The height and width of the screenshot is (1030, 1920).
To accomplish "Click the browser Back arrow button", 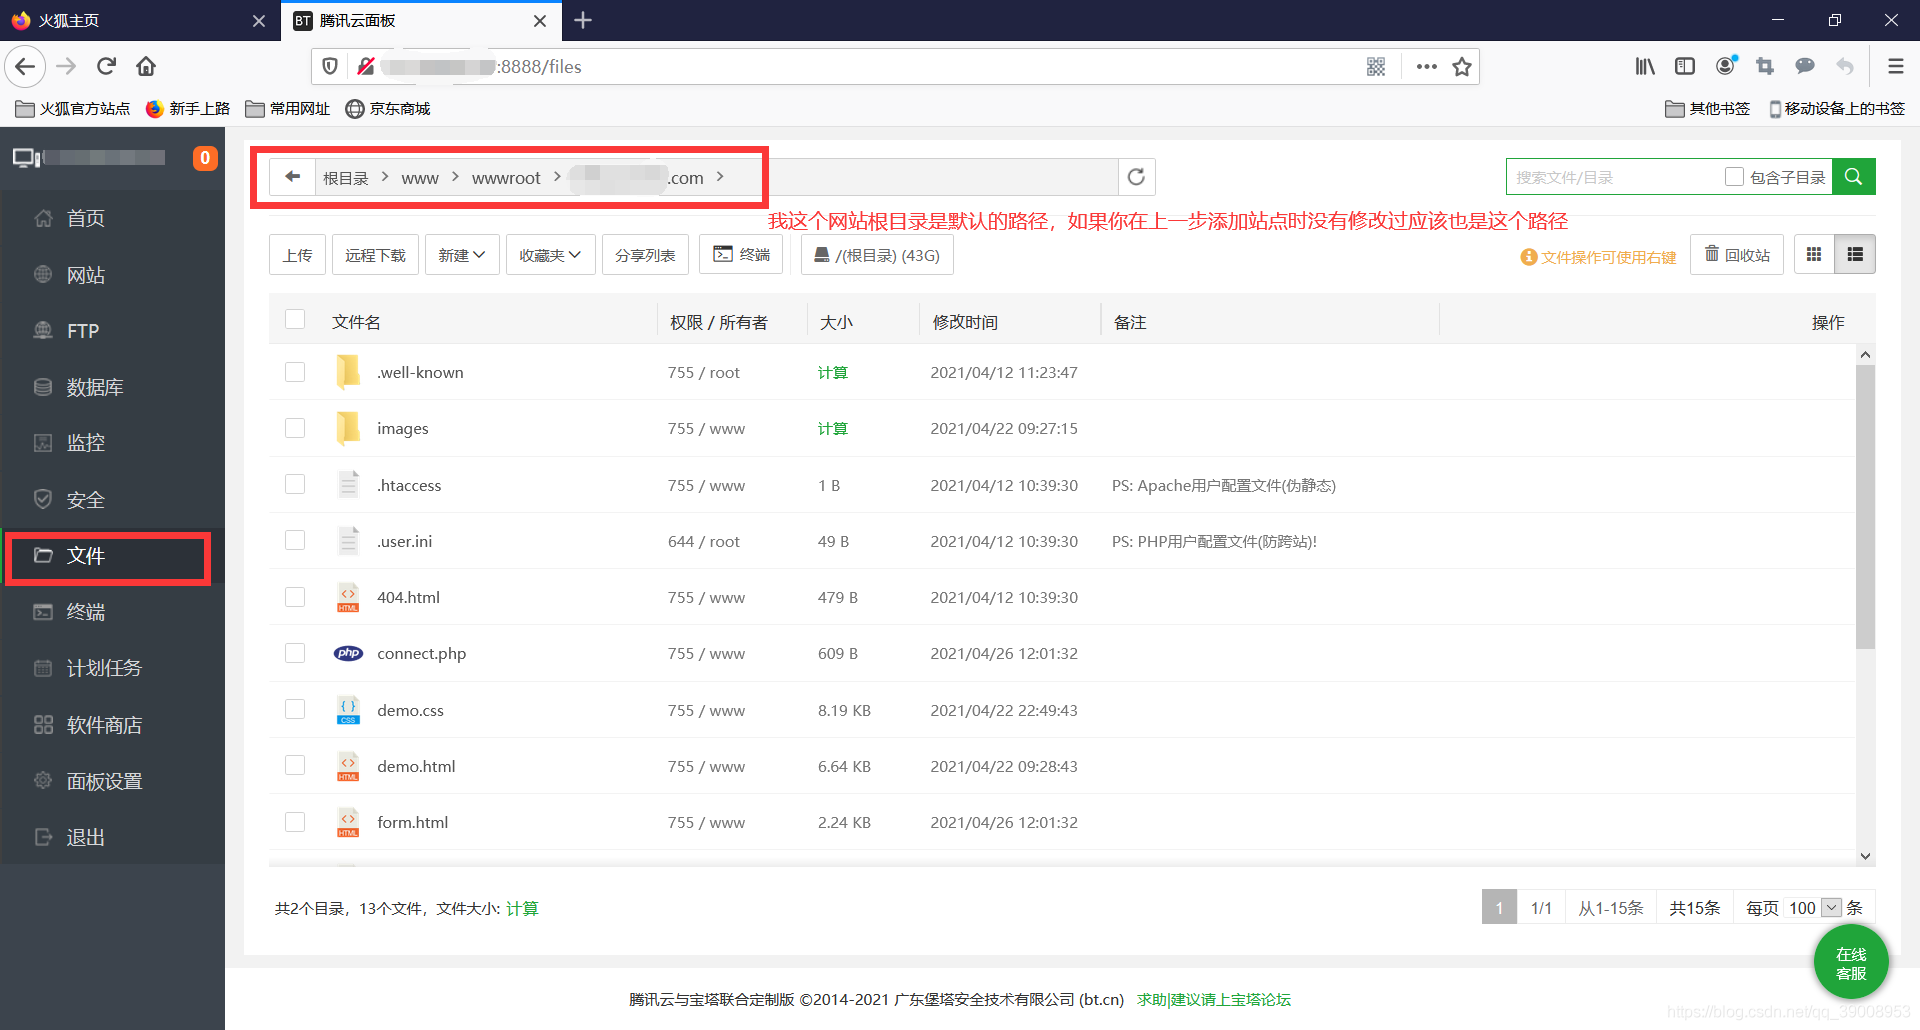I will pos(26,67).
